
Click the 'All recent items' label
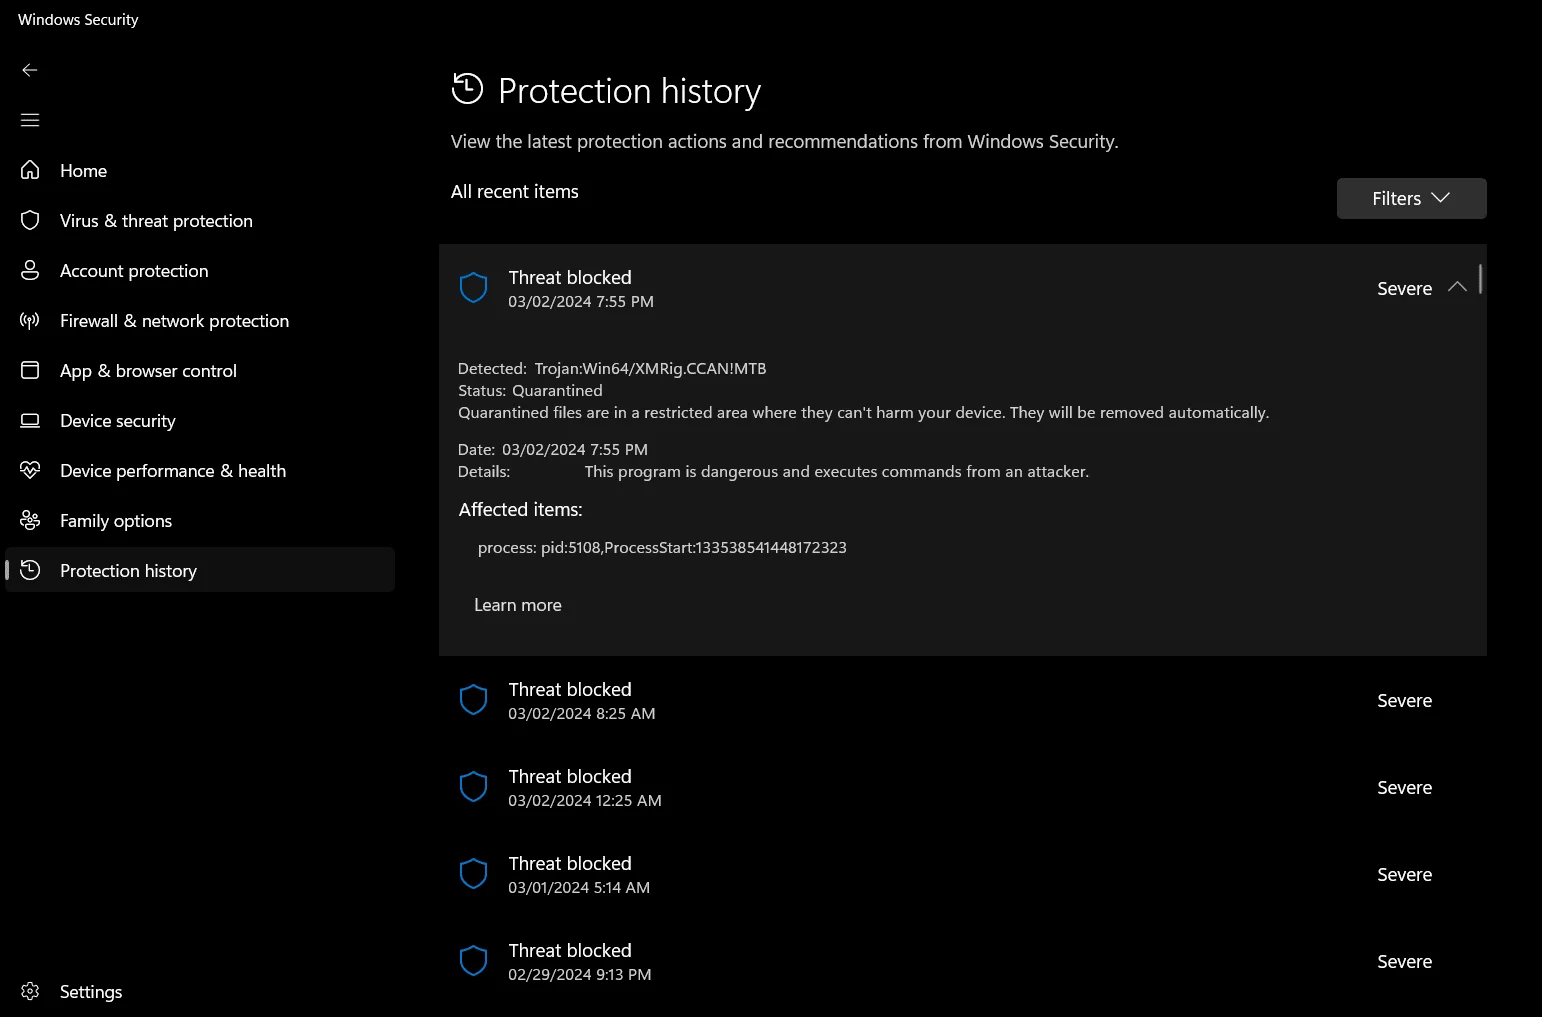click(515, 191)
